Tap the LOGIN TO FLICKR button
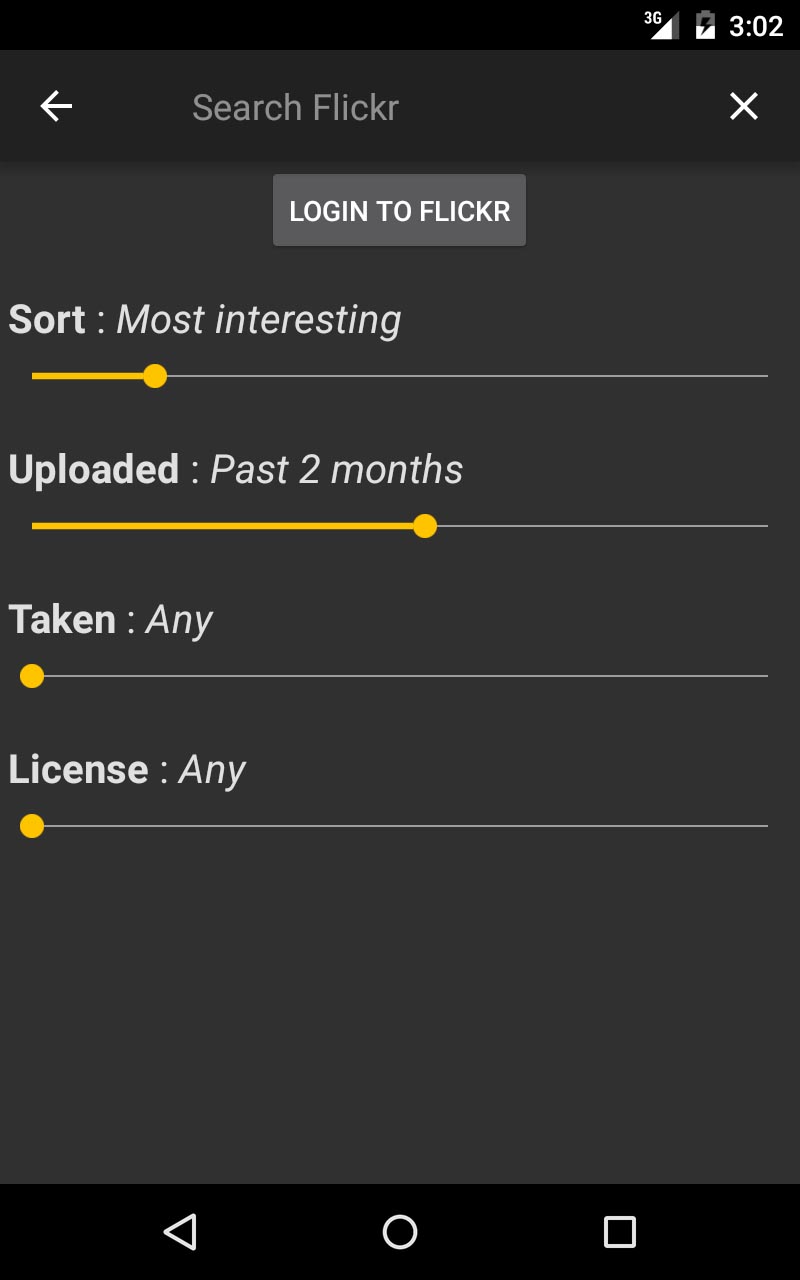The image size is (800, 1280). pyautogui.click(x=400, y=211)
